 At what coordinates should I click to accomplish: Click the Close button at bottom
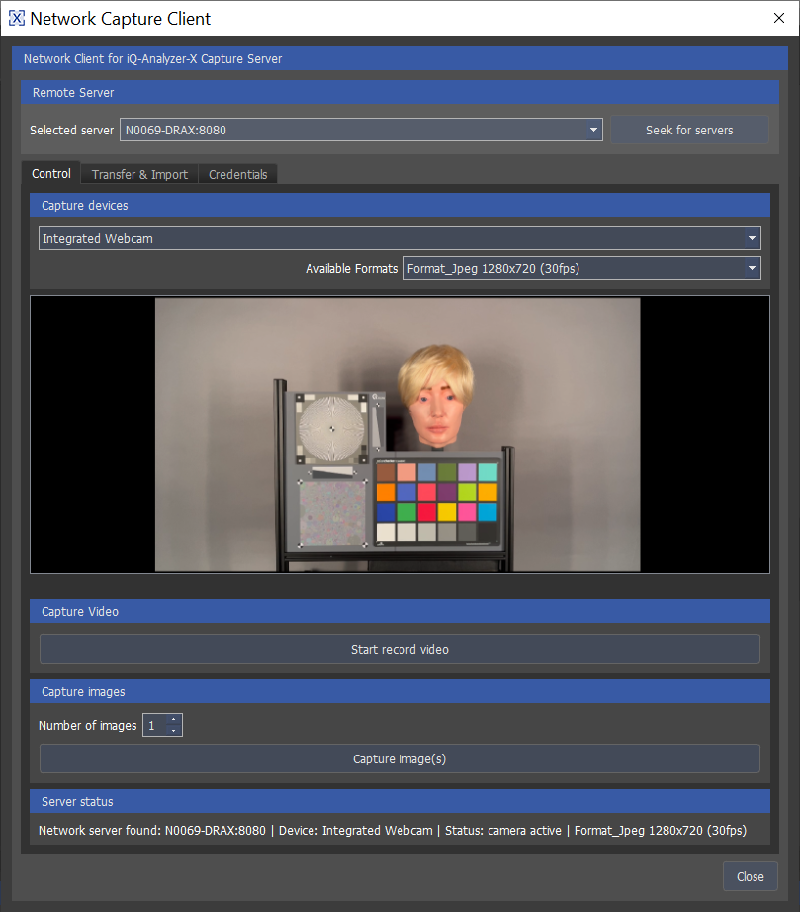750,876
